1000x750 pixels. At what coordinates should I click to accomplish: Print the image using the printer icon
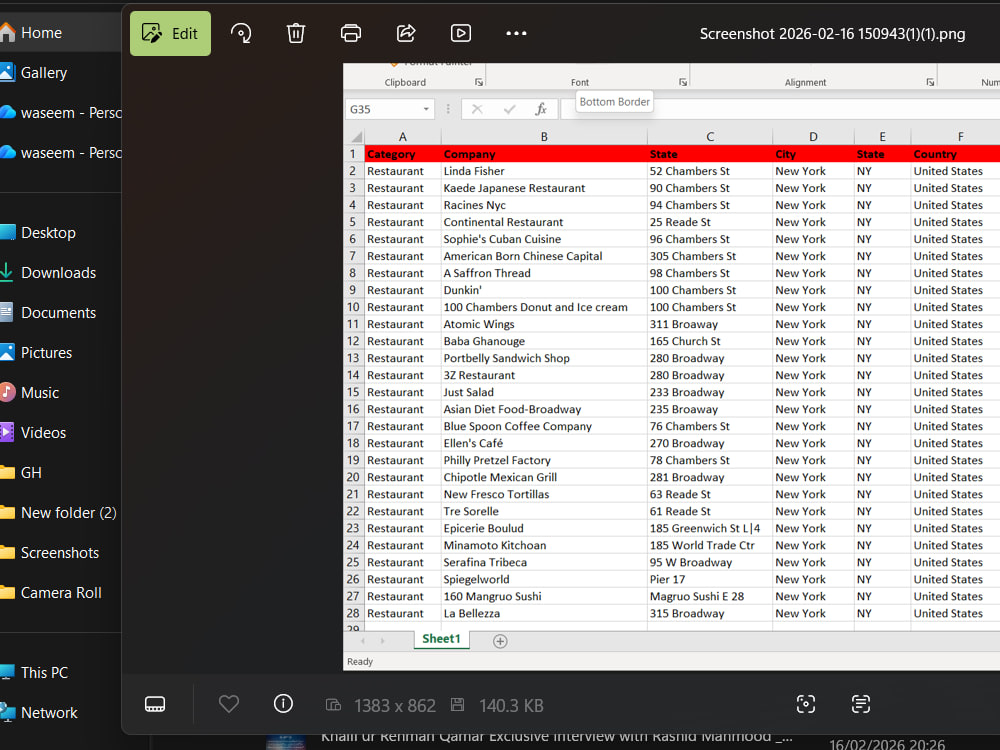351,33
